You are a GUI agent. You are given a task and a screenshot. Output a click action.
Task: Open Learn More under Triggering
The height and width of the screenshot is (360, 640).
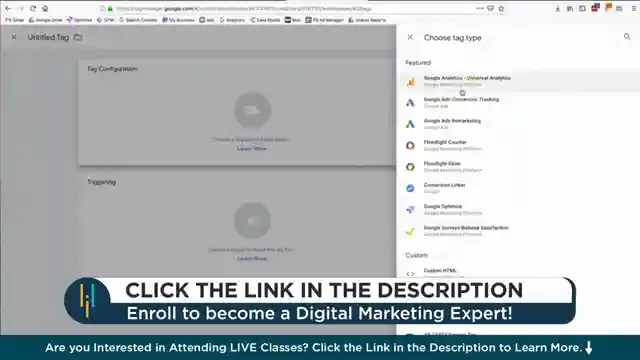click(252, 258)
